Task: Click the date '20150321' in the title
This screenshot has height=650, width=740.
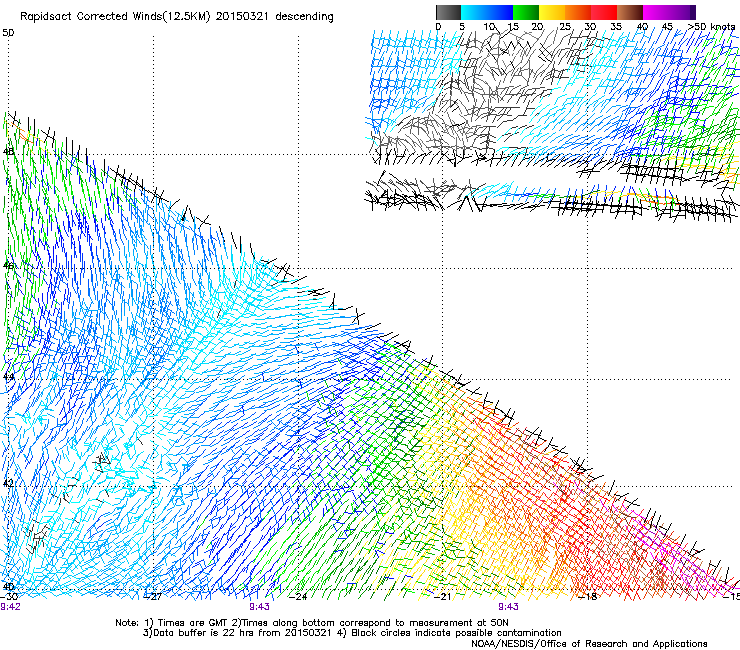Action: [242, 17]
